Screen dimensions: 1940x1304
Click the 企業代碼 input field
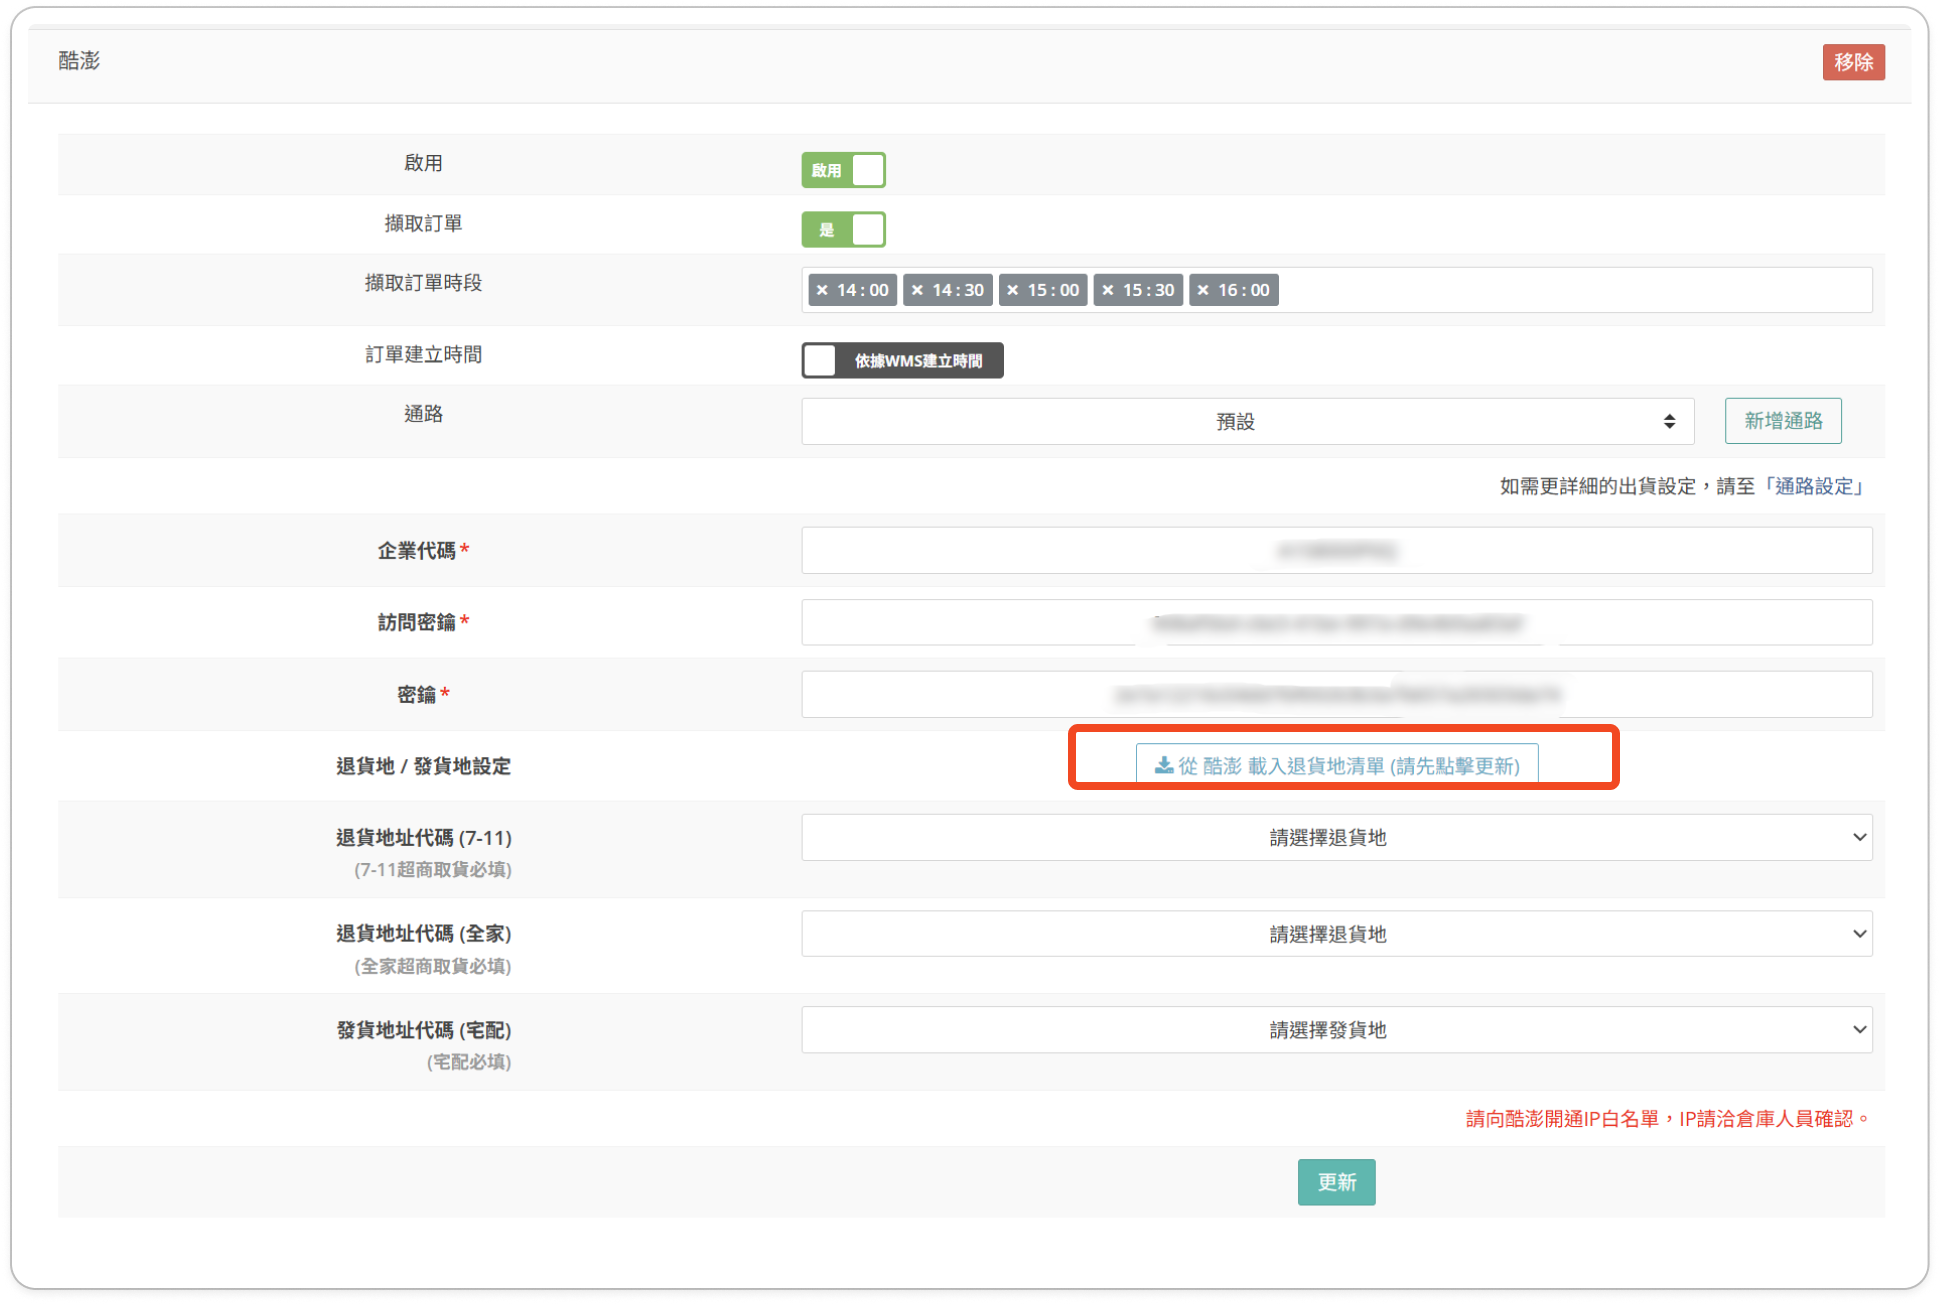[1336, 551]
